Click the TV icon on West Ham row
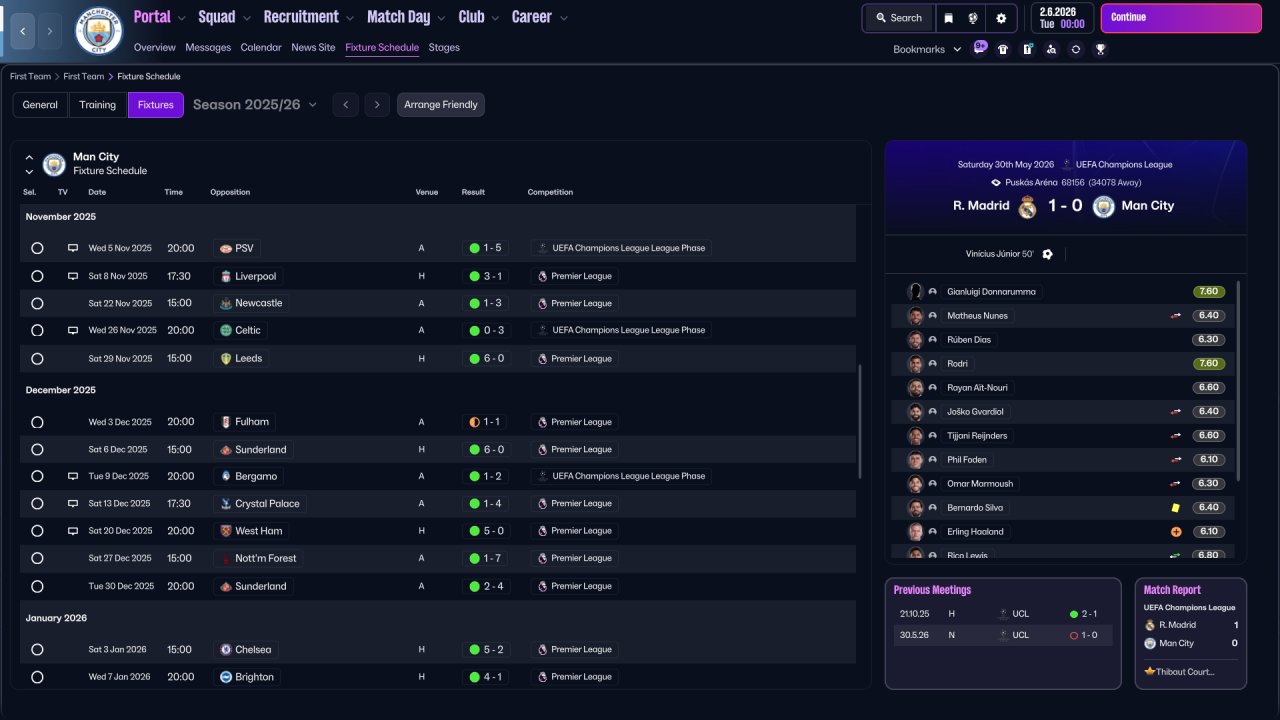This screenshot has height=720, width=1280. point(72,531)
